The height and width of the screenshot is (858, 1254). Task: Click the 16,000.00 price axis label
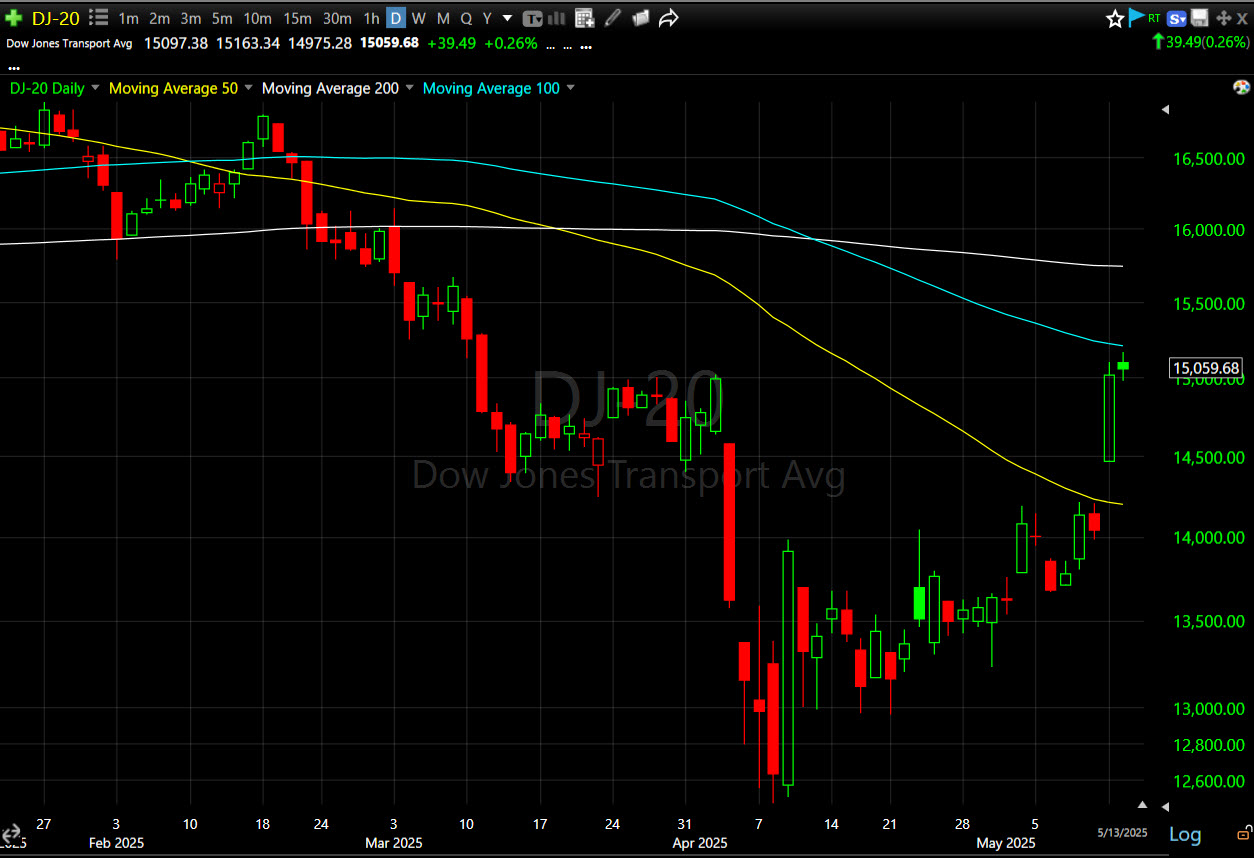[1208, 229]
